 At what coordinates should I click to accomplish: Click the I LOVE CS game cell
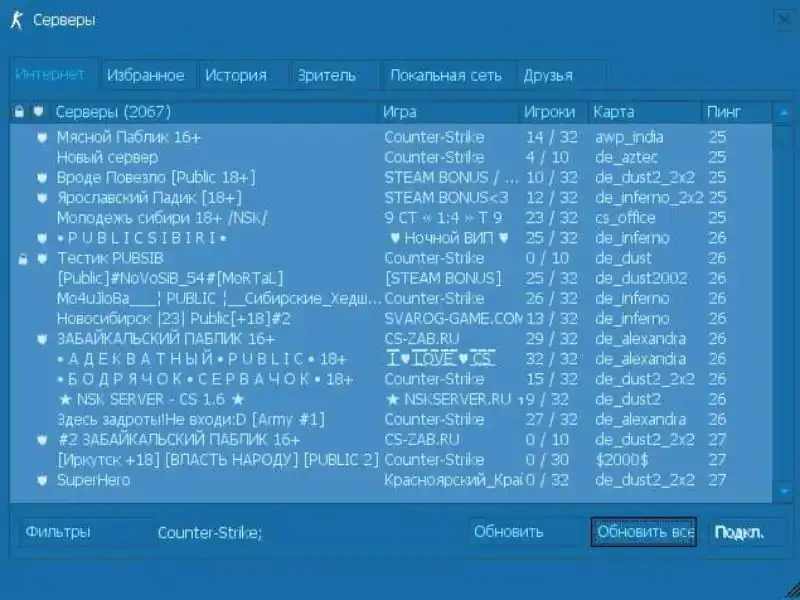tap(441, 358)
